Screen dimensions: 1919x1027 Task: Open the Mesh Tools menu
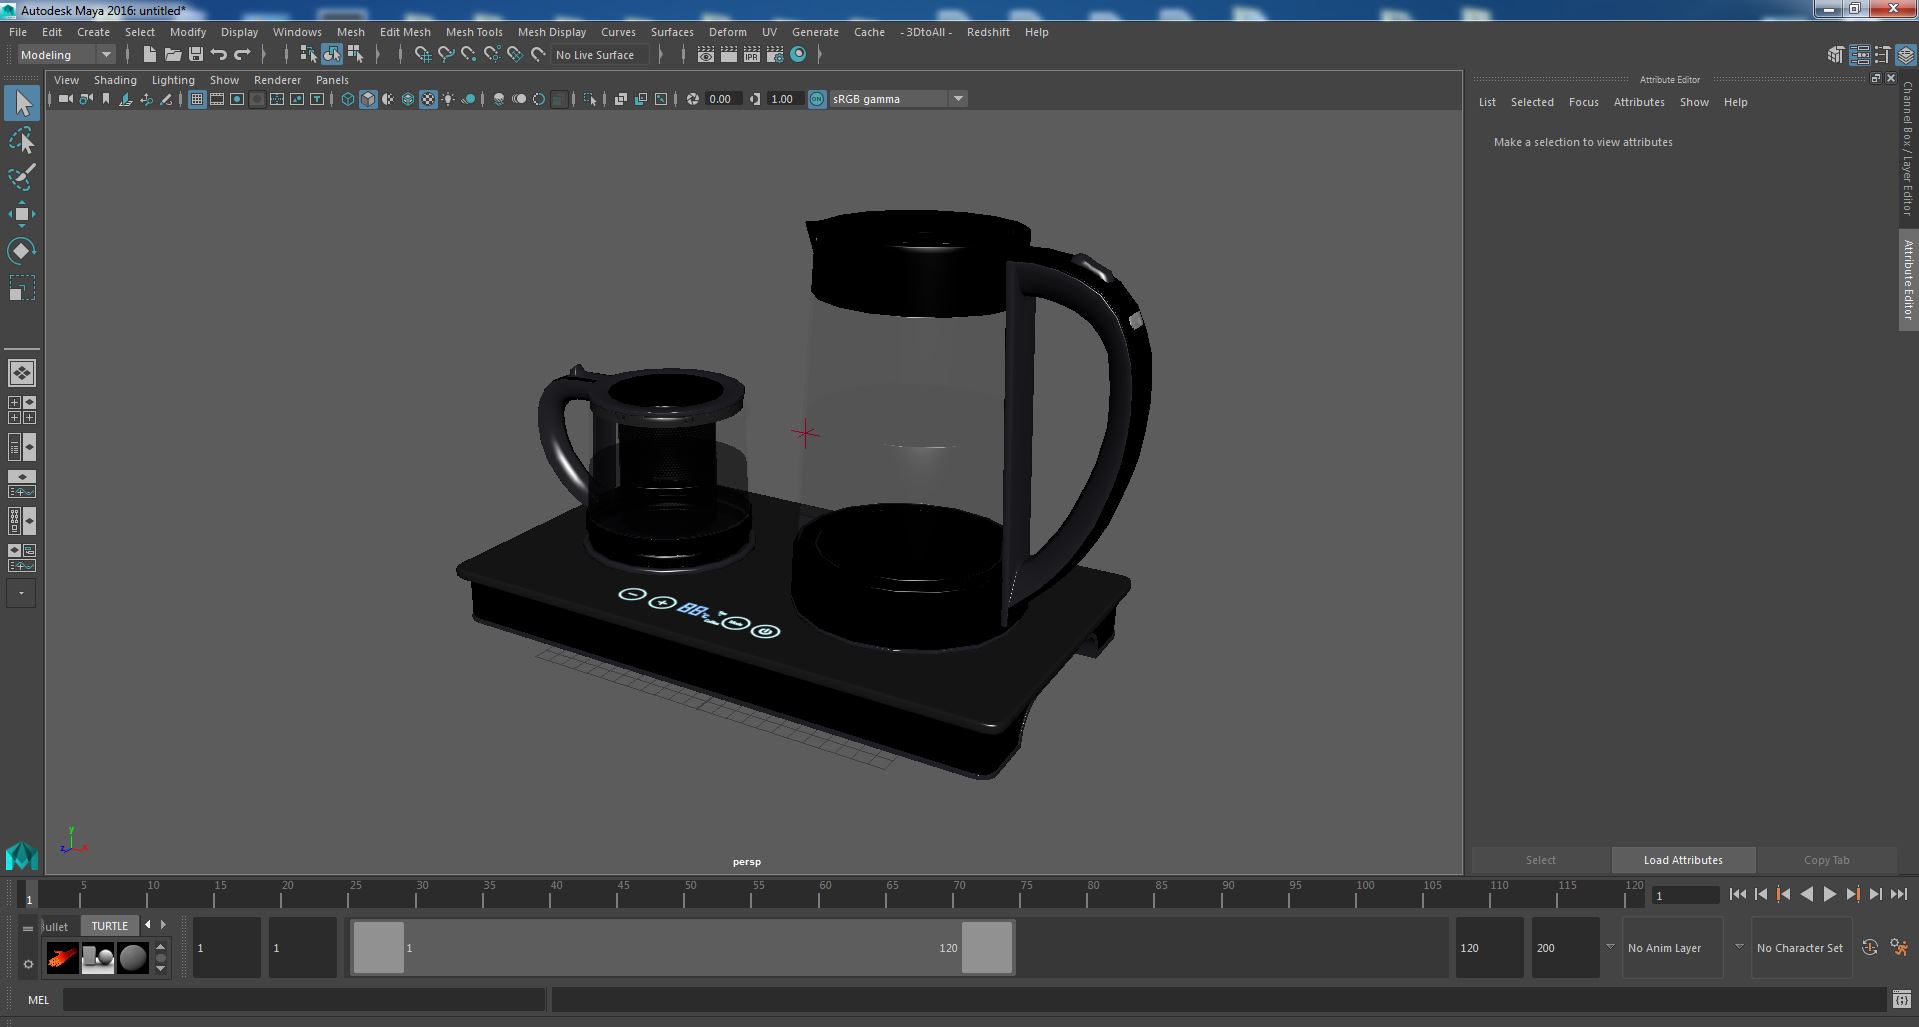point(474,32)
